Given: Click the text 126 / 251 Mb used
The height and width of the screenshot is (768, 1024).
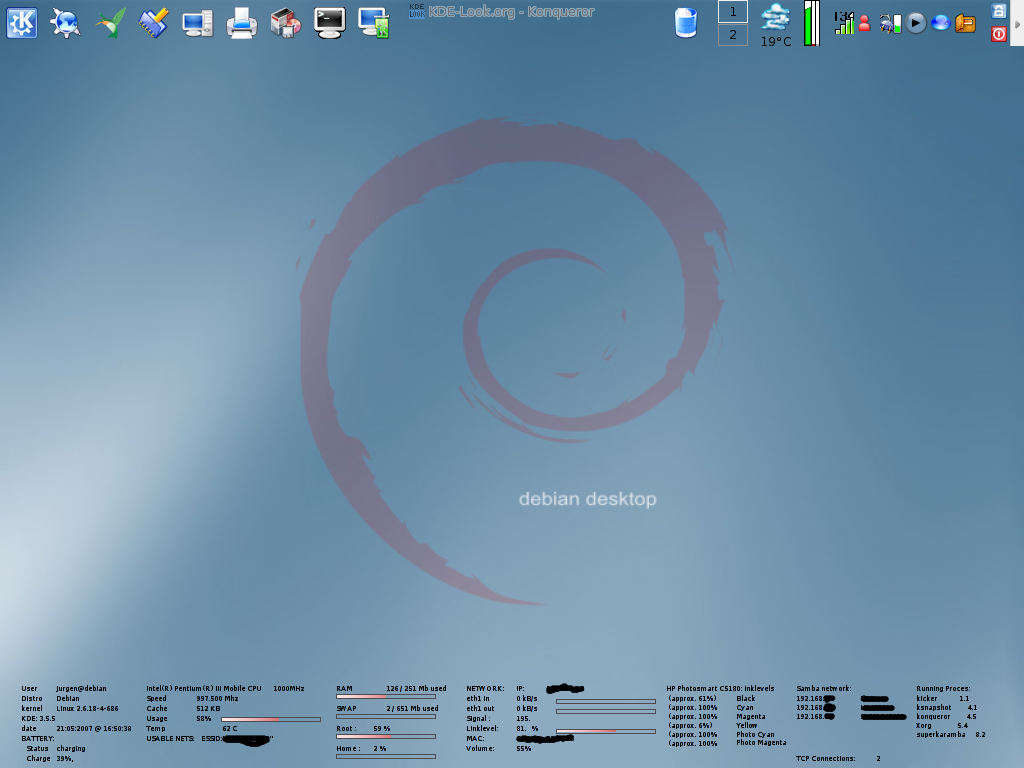Looking at the screenshot, I should (416, 688).
